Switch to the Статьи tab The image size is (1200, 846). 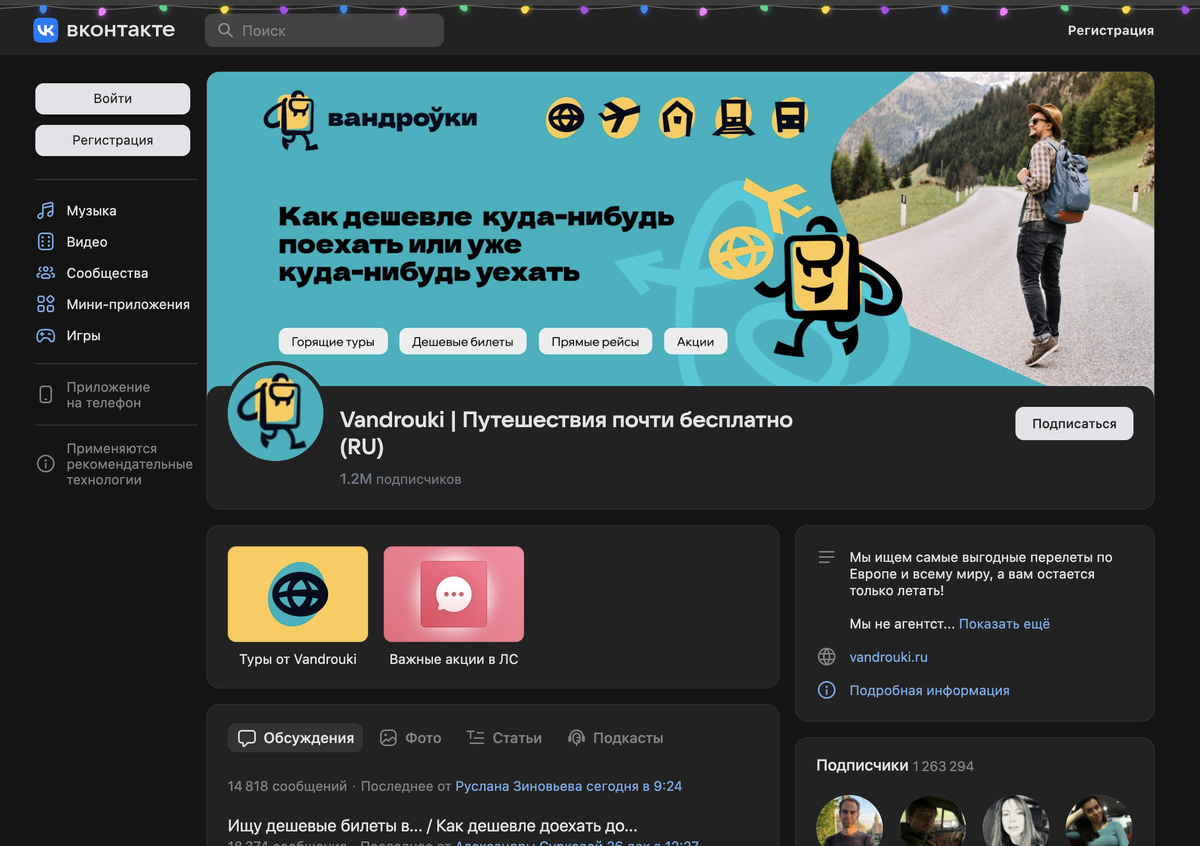pyautogui.click(x=504, y=738)
